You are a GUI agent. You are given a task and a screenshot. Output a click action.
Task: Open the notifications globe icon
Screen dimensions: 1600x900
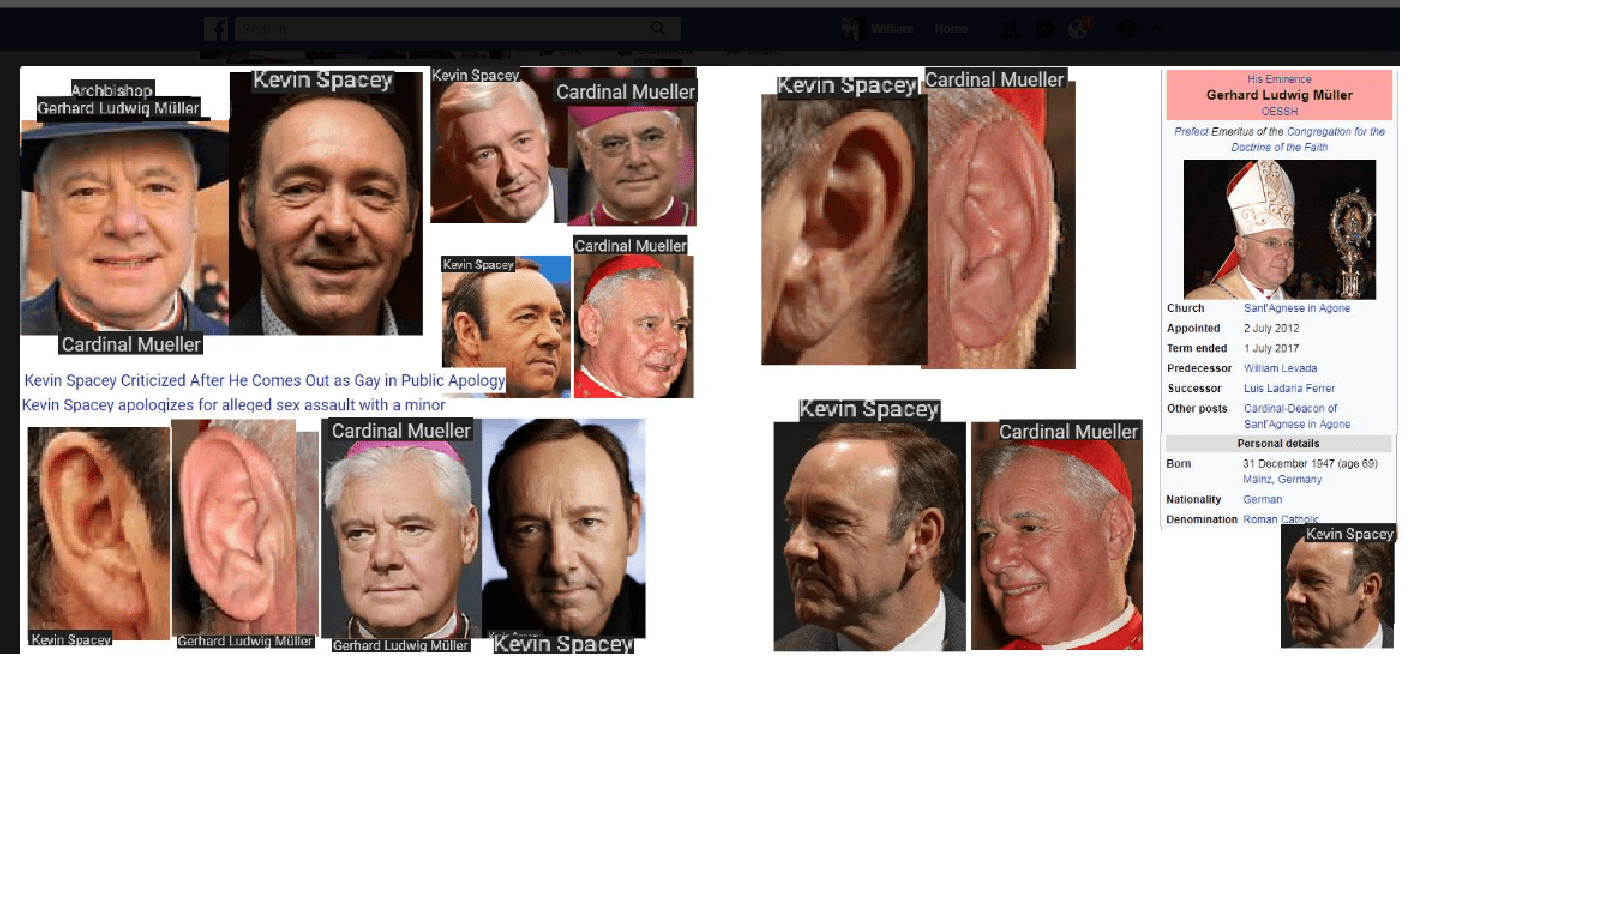click(x=1078, y=29)
